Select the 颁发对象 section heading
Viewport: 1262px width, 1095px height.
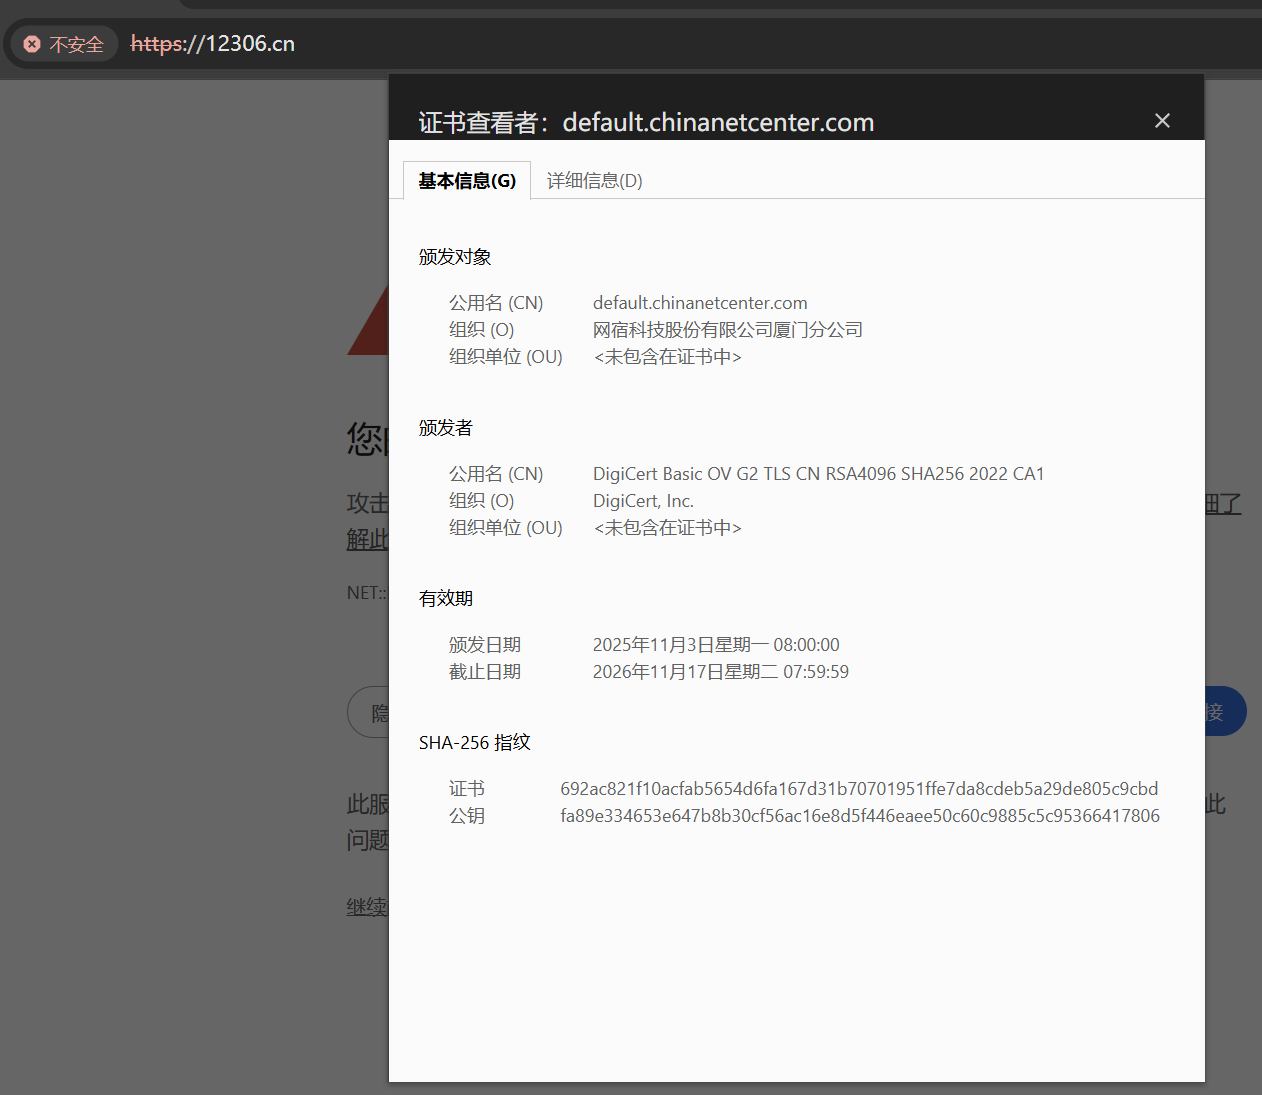455,257
